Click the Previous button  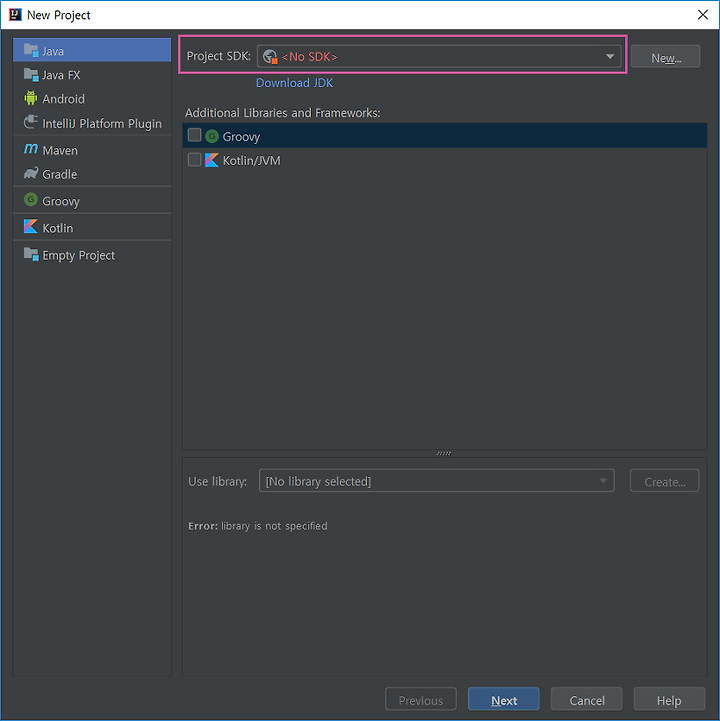click(x=421, y=700)
